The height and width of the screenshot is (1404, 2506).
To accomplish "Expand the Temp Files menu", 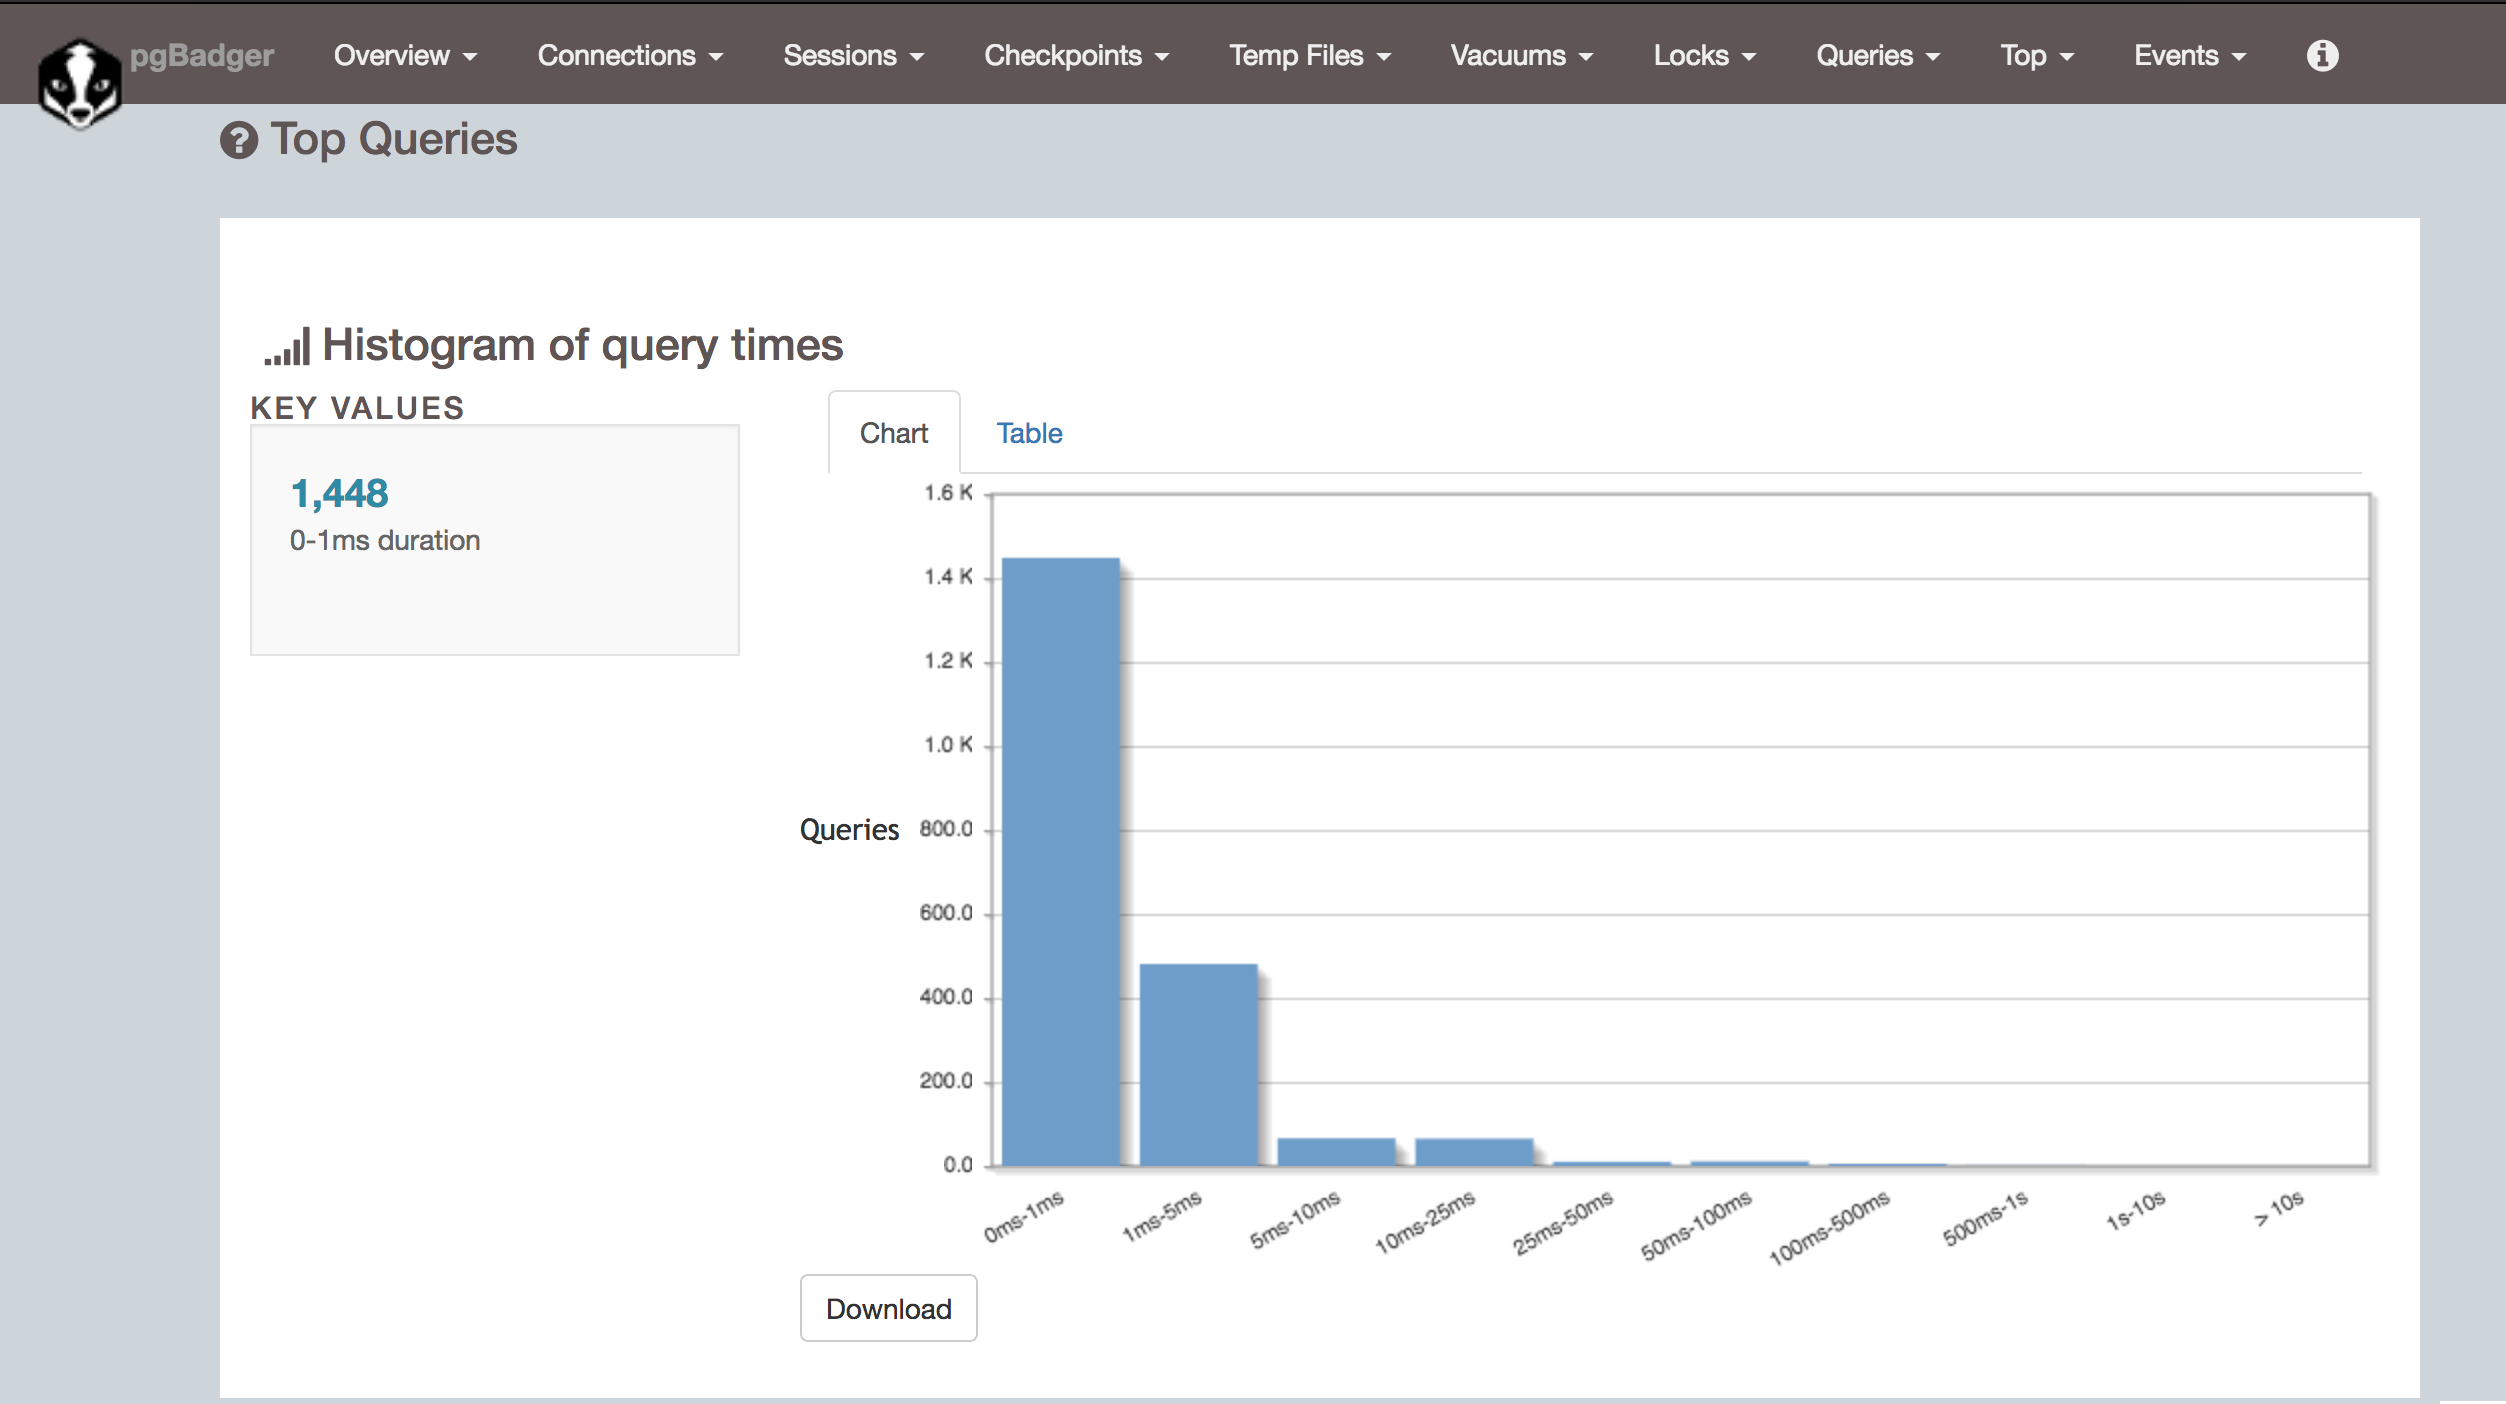I will [1310, 55].
